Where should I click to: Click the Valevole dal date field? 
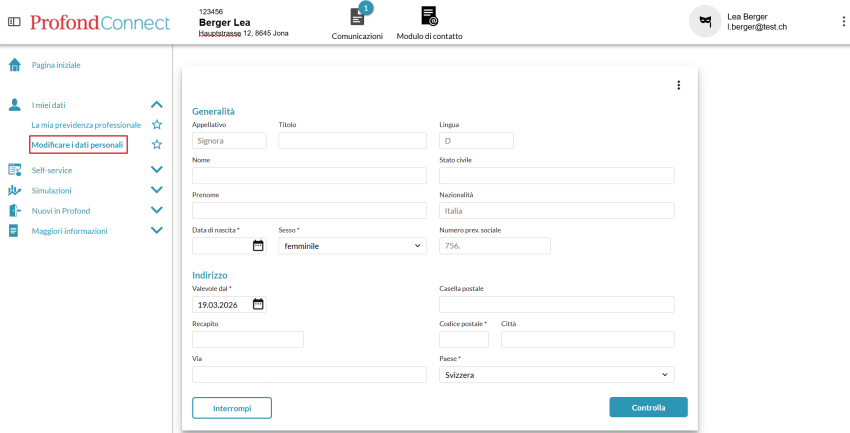click(229, 305)
